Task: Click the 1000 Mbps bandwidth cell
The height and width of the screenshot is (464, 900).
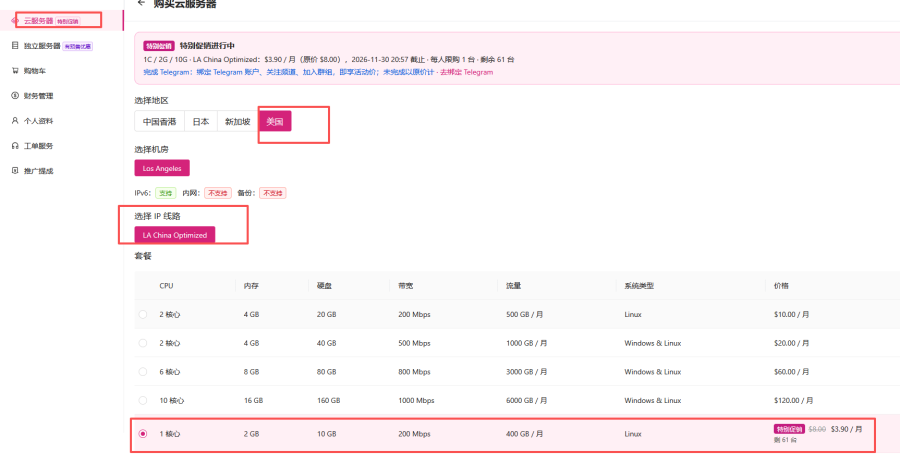Action: pyautogui.click(x=416, y=400)
